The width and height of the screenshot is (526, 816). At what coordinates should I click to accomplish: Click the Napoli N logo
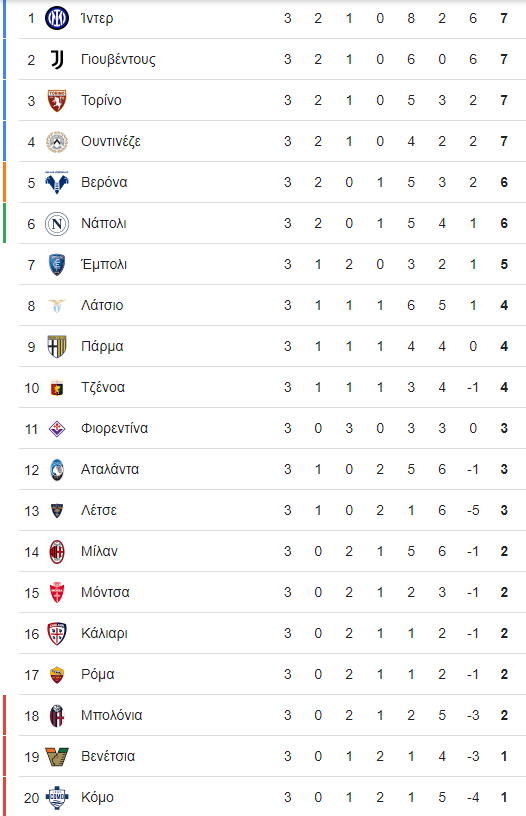[x=57, y=224]
